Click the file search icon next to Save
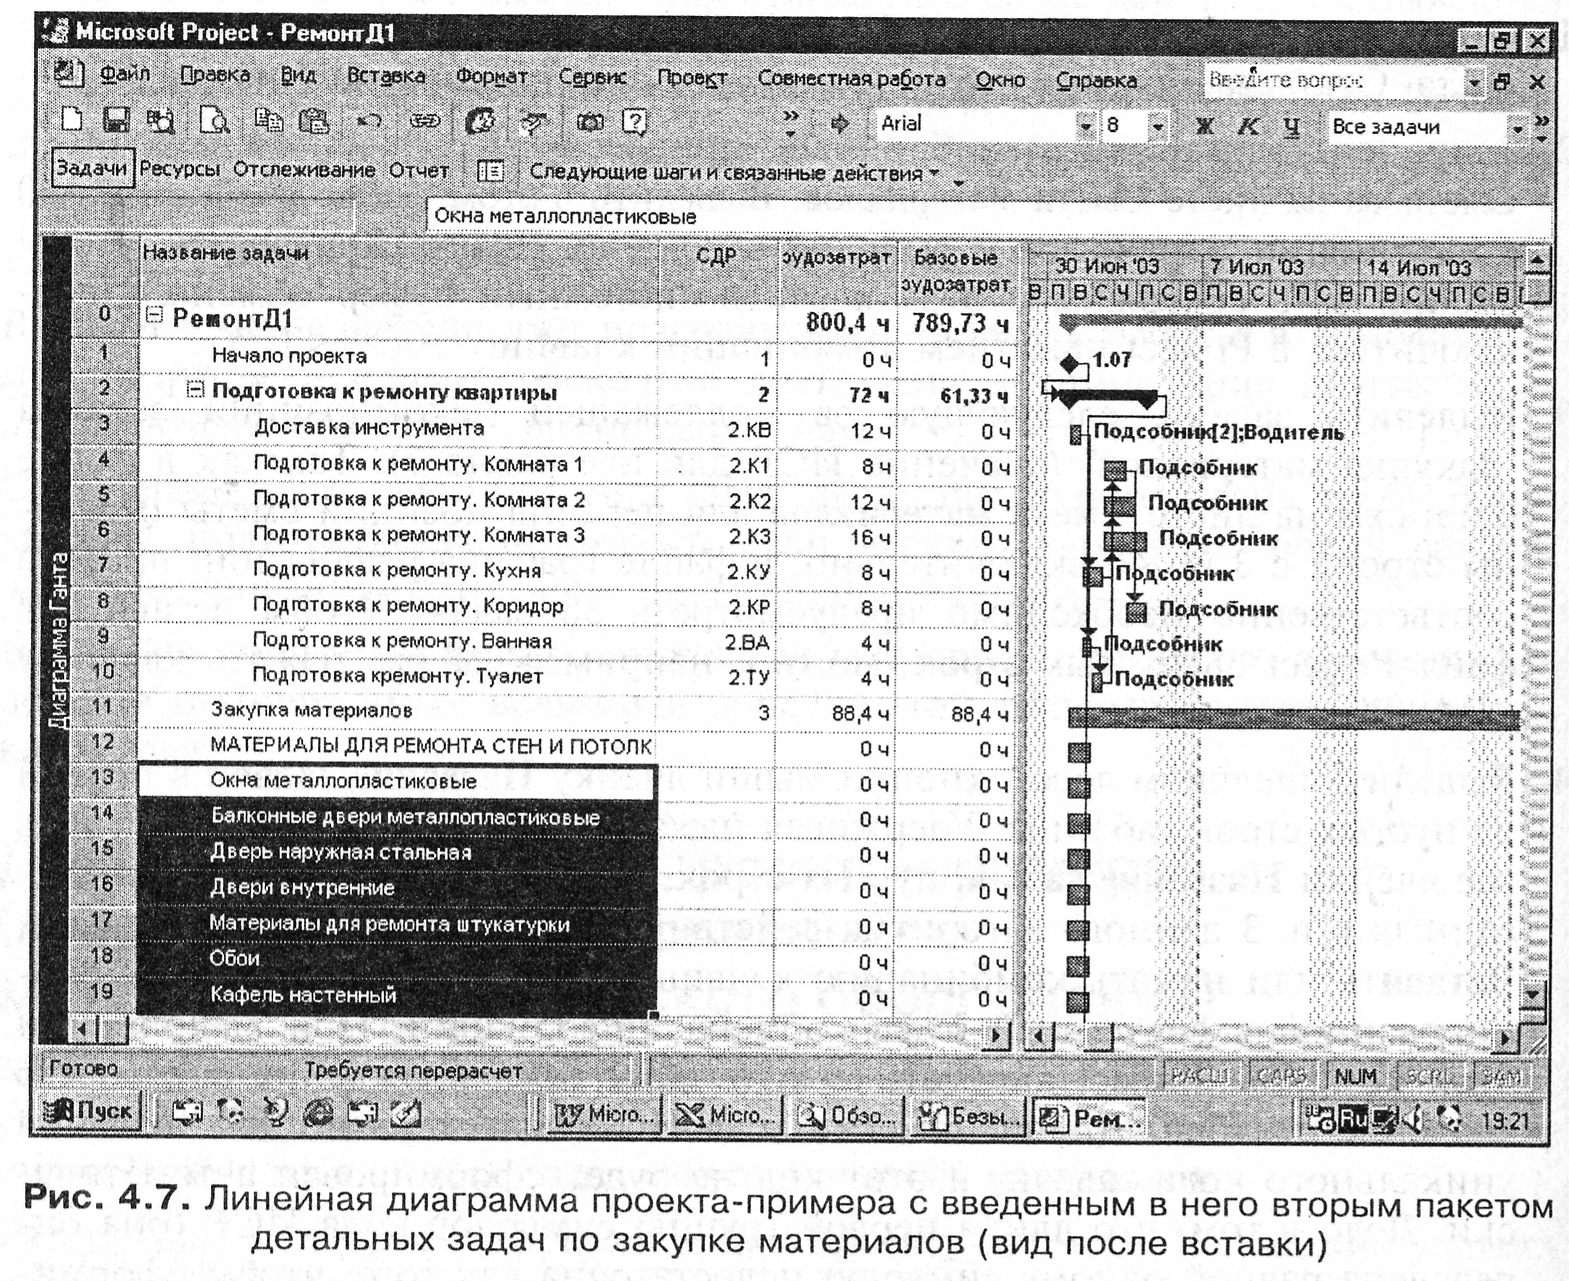The width and height of the screenshot is (1569, 1281). 160,122
